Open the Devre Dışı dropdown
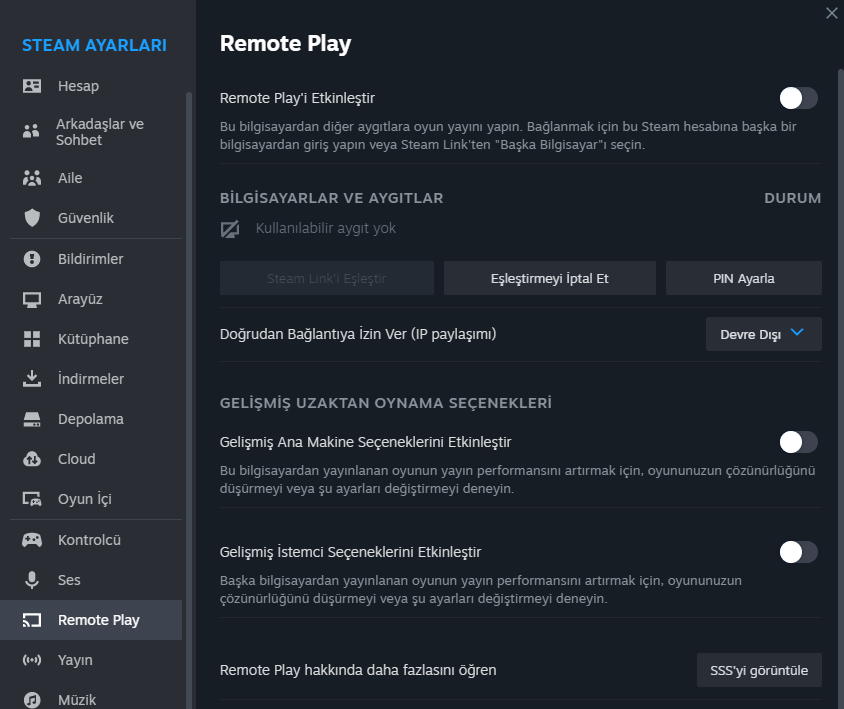This screenshot has width=844, height=709. pos(764,334)
